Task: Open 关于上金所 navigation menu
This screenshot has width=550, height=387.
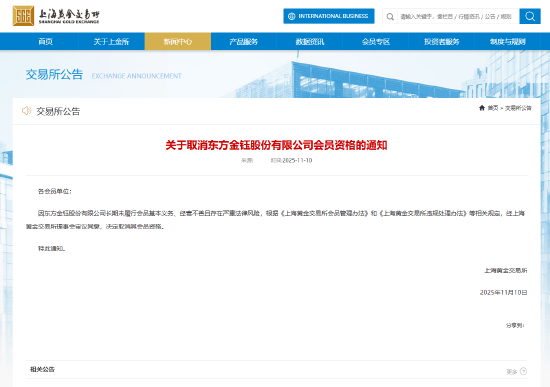Action: point(112,41)
